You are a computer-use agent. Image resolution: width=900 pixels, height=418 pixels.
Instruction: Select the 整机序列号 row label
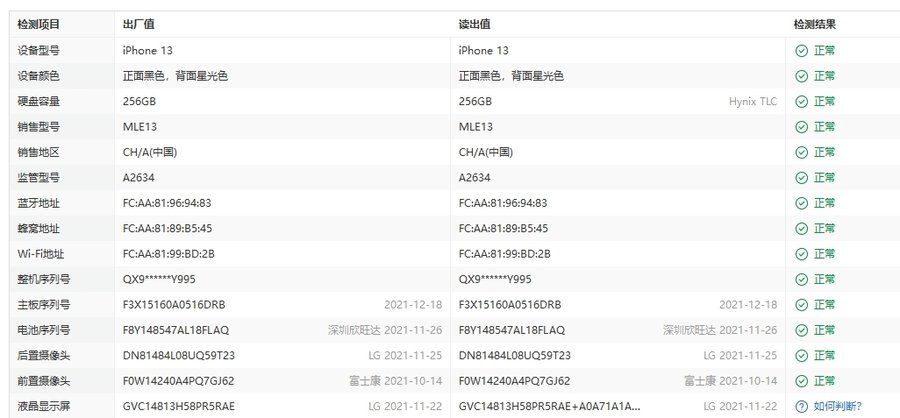(44, 279)
